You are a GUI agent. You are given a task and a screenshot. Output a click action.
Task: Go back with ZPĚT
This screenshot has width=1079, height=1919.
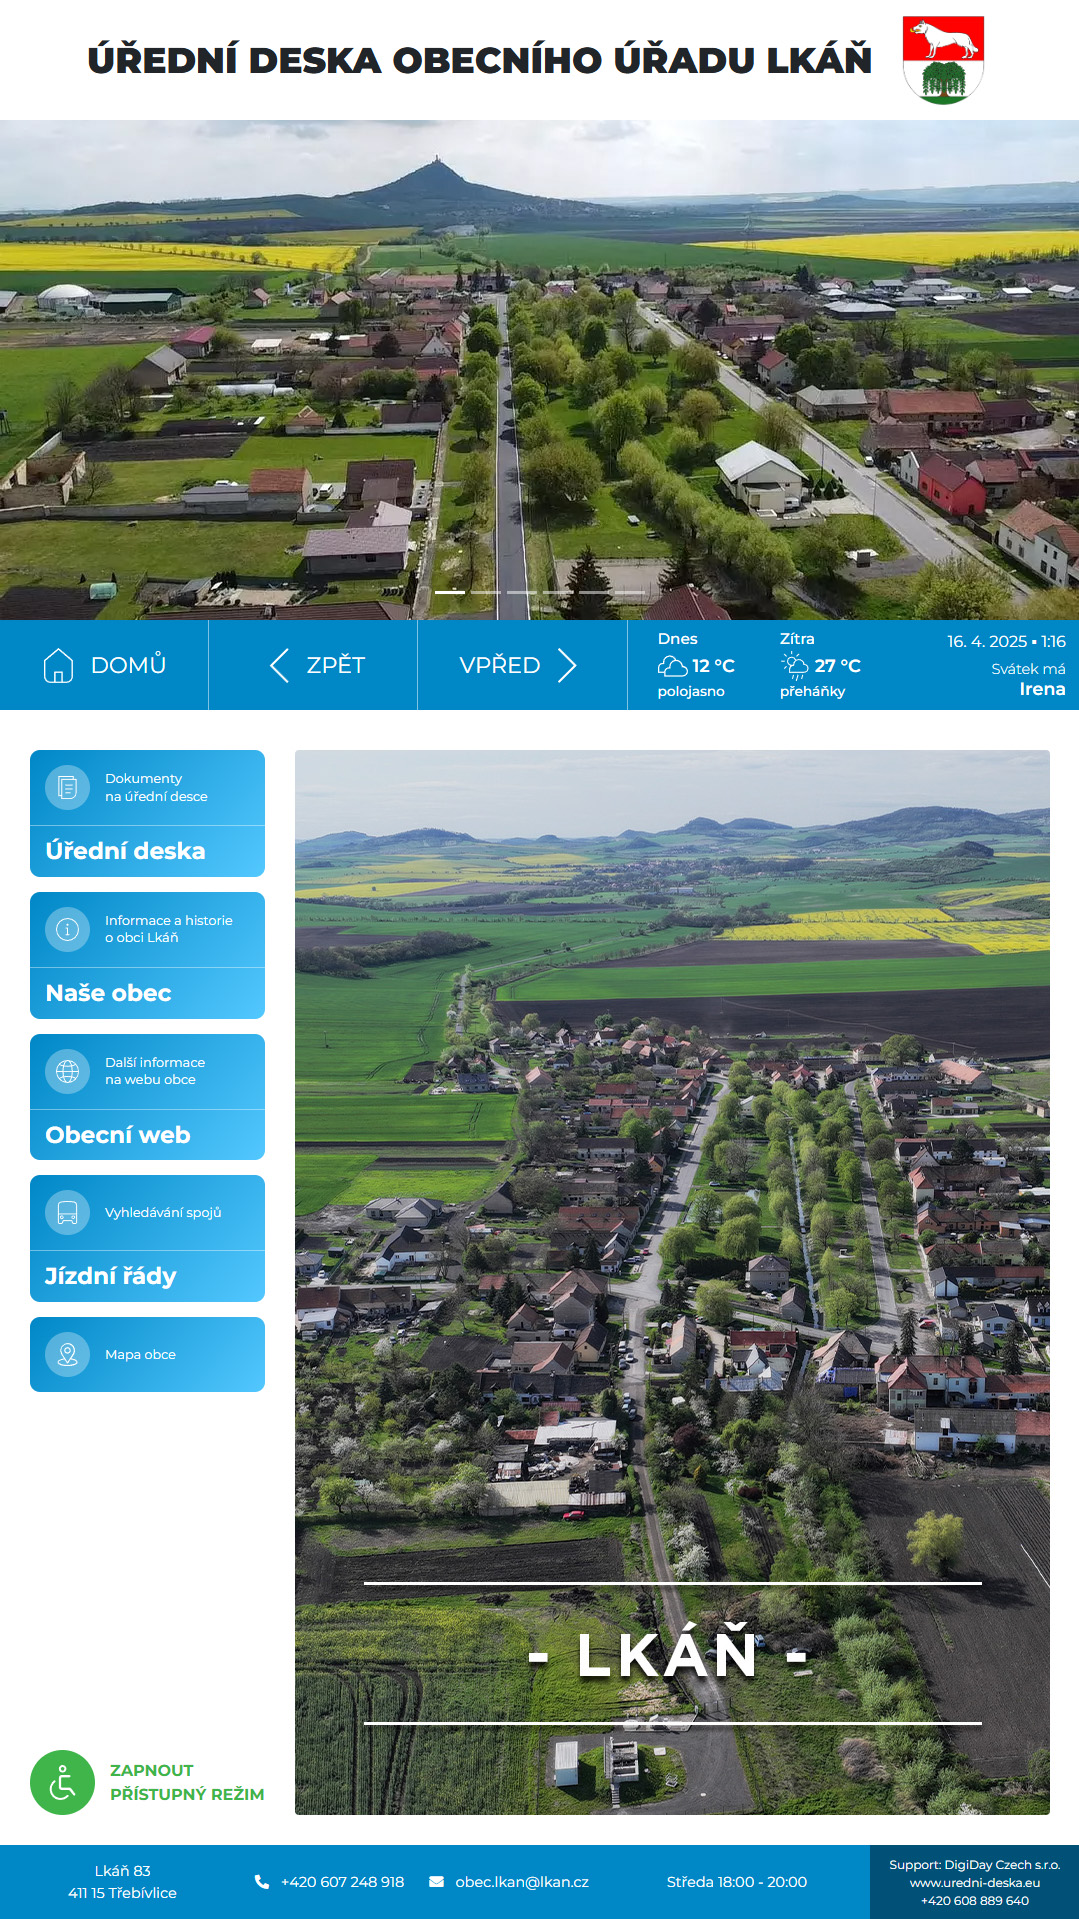coord(313,665)
